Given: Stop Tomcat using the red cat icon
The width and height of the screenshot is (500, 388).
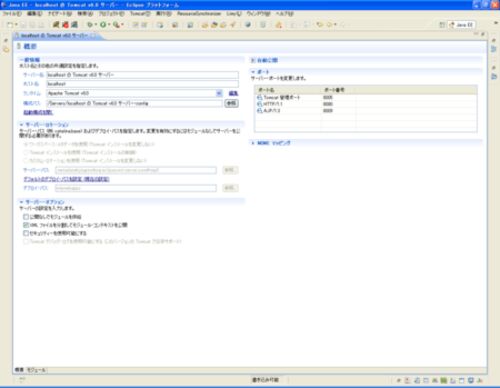Looking at the screenshot, I should [65, 24].
